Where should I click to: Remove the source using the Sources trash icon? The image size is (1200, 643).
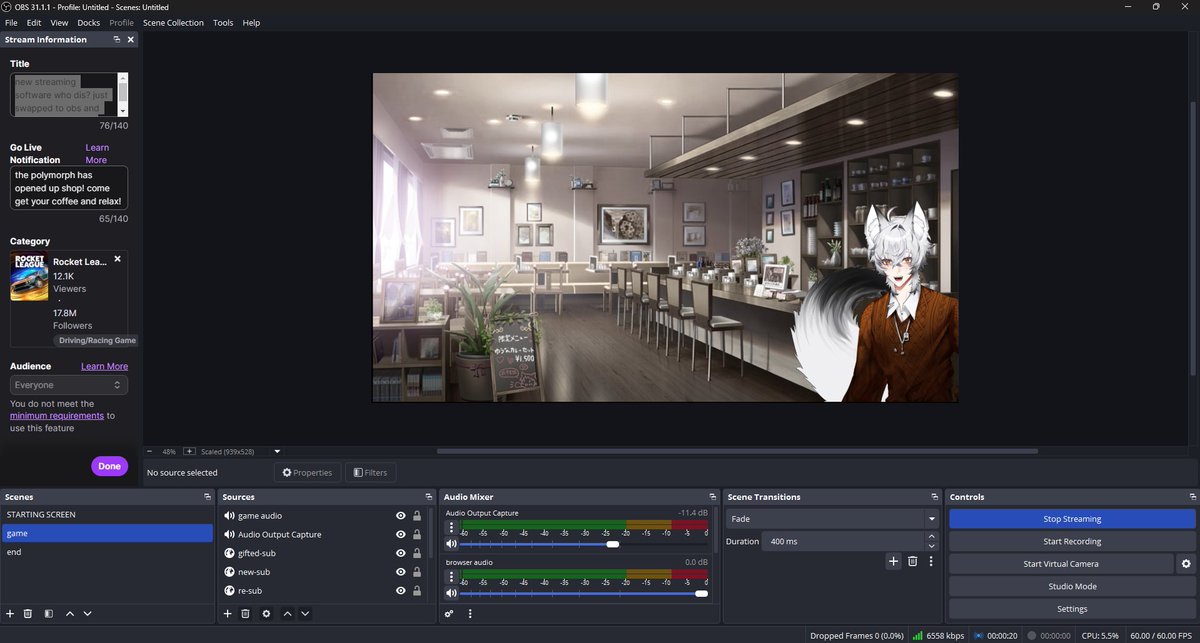click(x=245, y=613)
